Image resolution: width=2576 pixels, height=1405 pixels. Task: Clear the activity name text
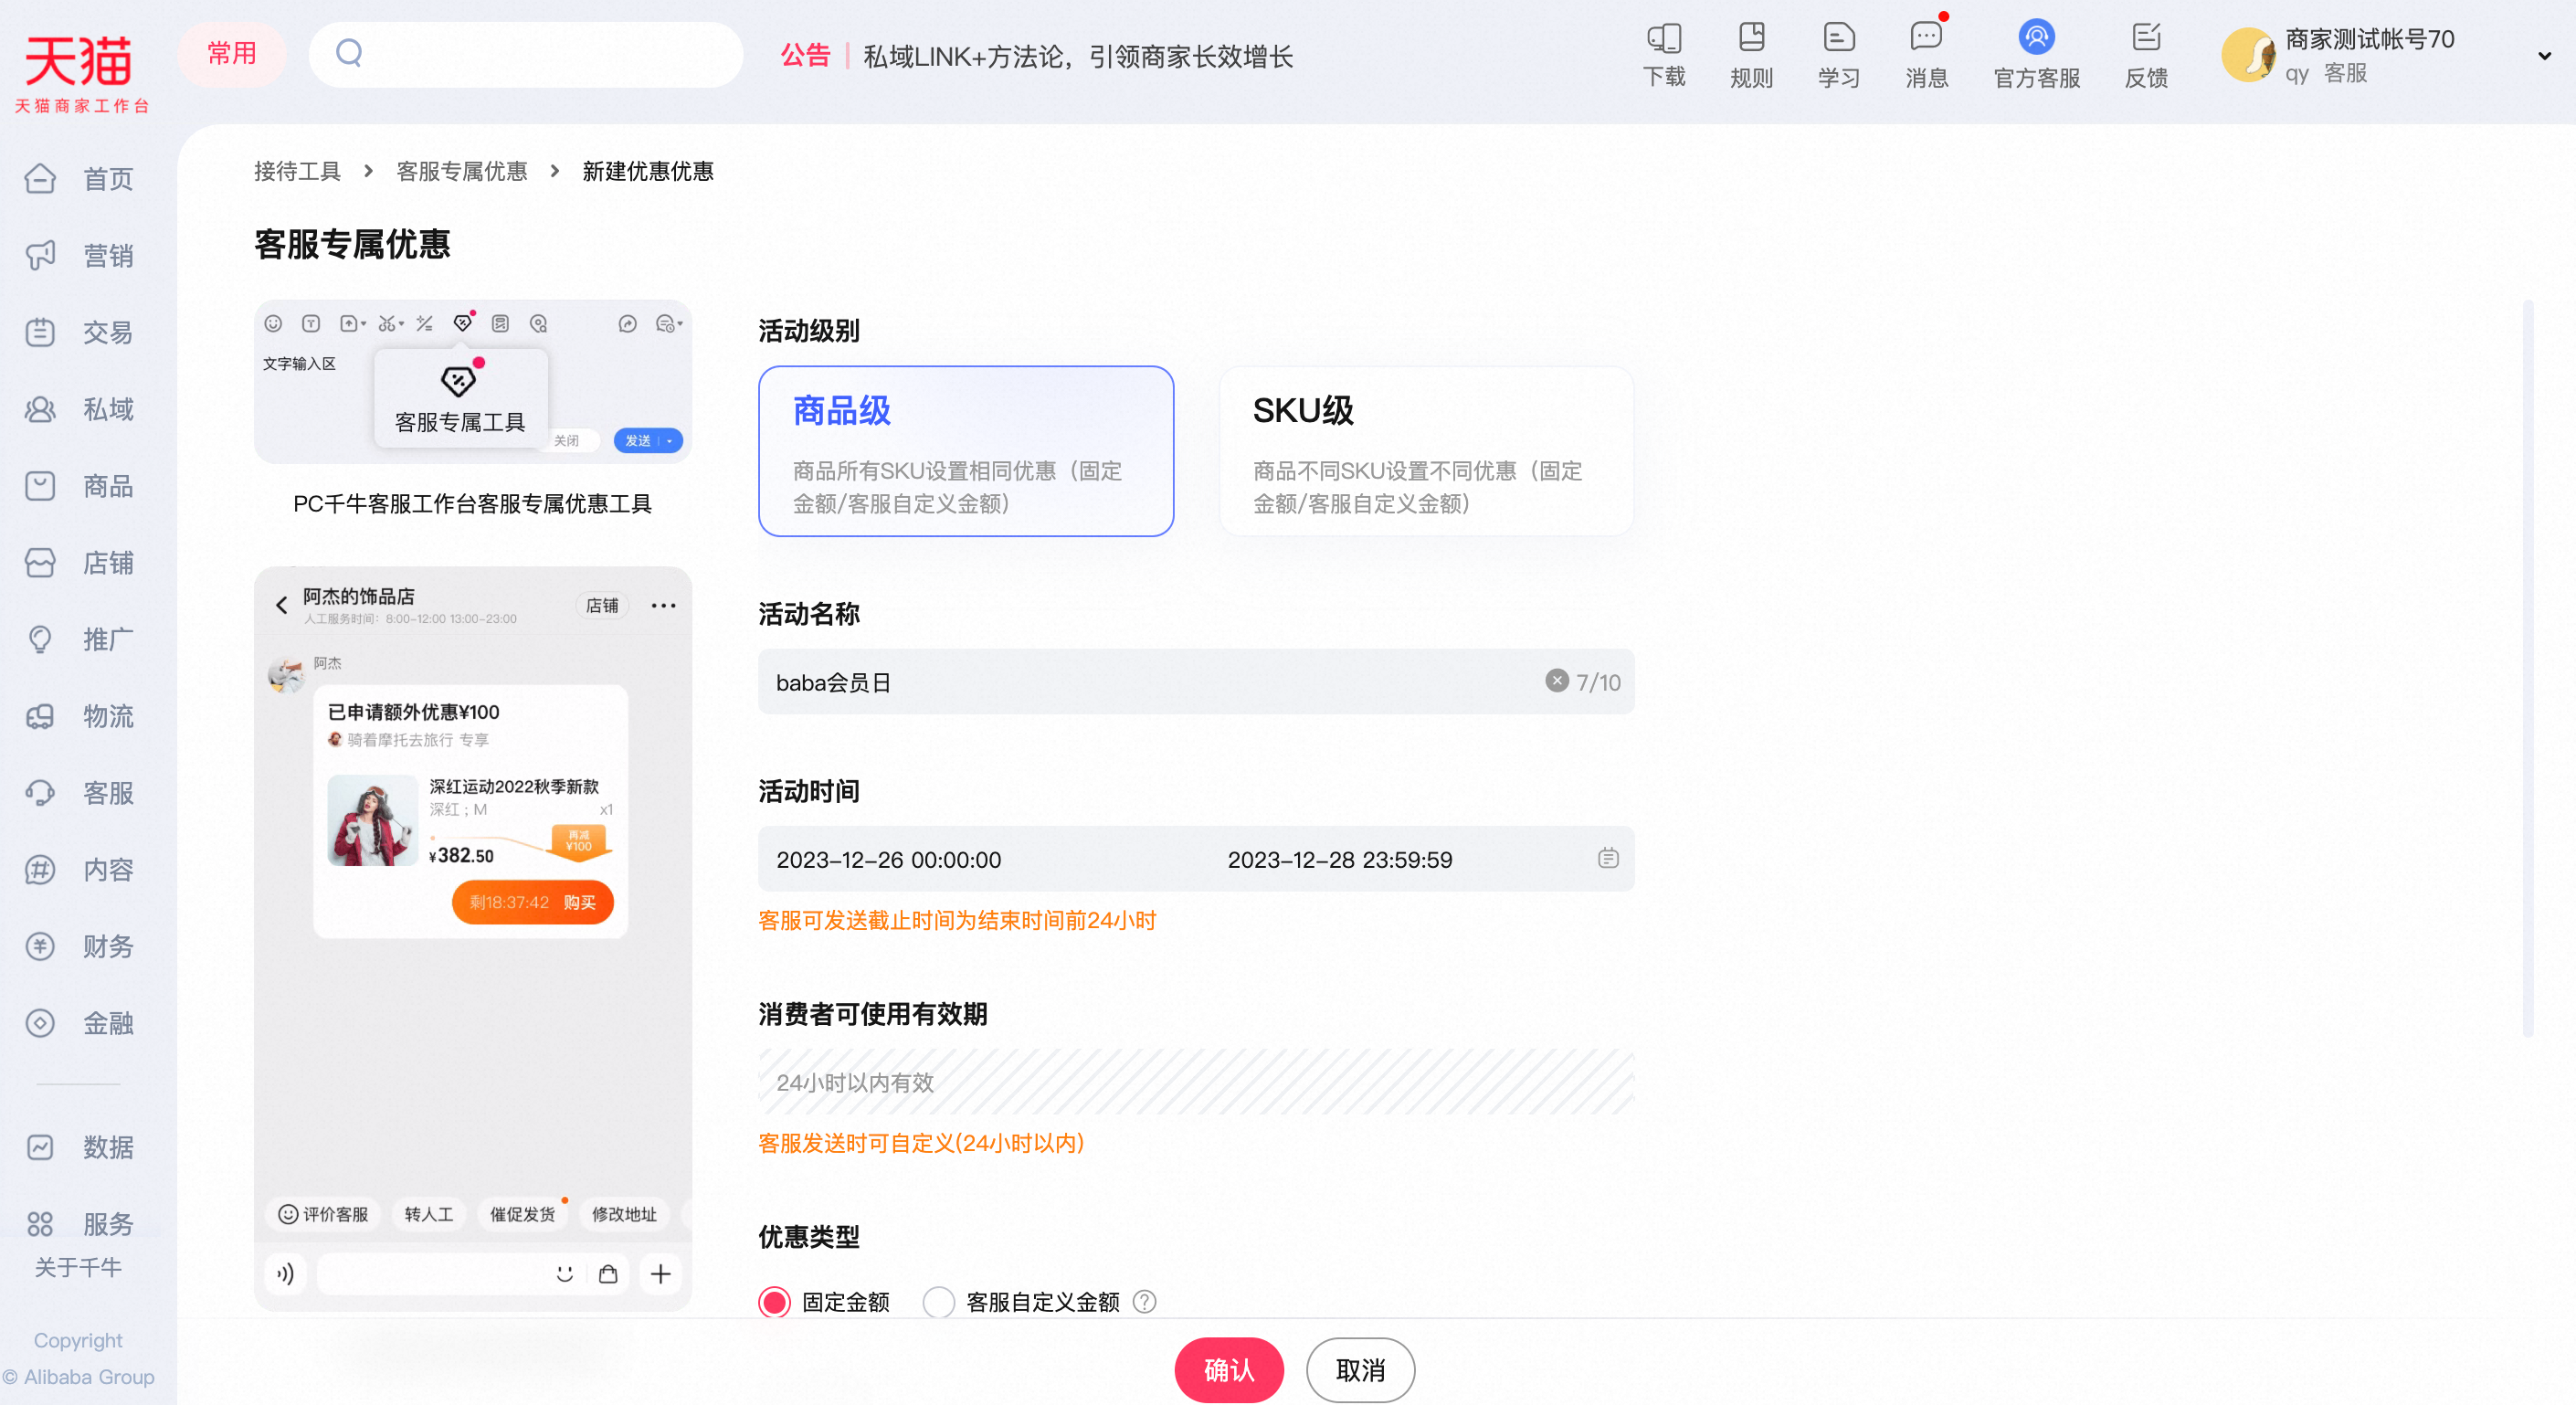1556,681
